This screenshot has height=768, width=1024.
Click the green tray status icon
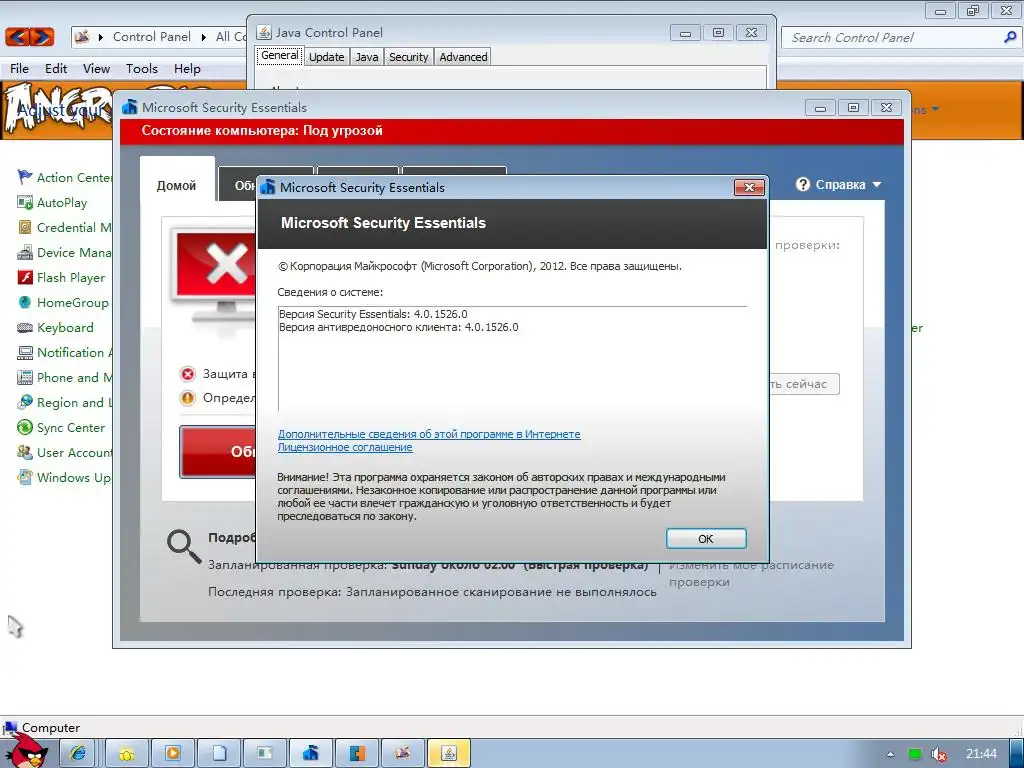coord(915,754)
